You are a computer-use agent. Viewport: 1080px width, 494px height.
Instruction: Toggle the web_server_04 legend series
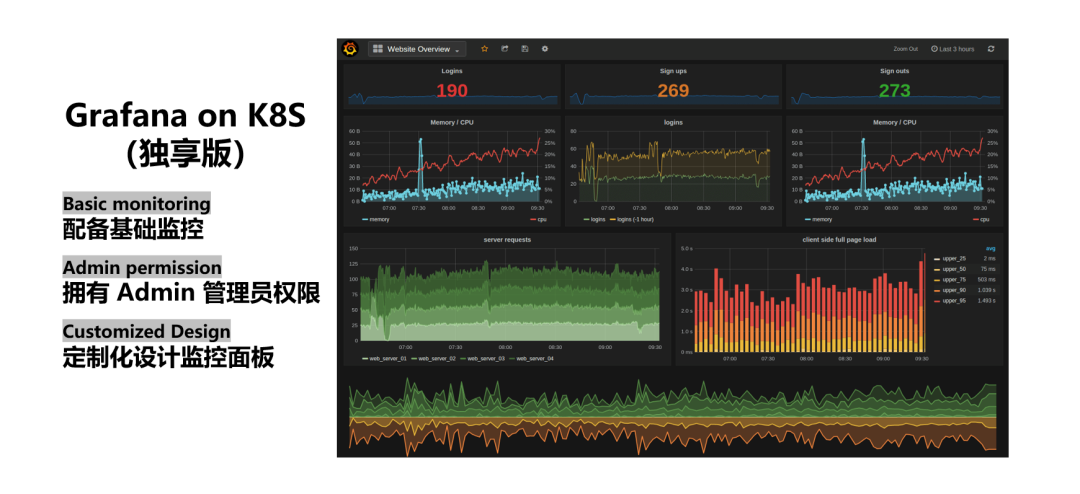tap(531, 358)
